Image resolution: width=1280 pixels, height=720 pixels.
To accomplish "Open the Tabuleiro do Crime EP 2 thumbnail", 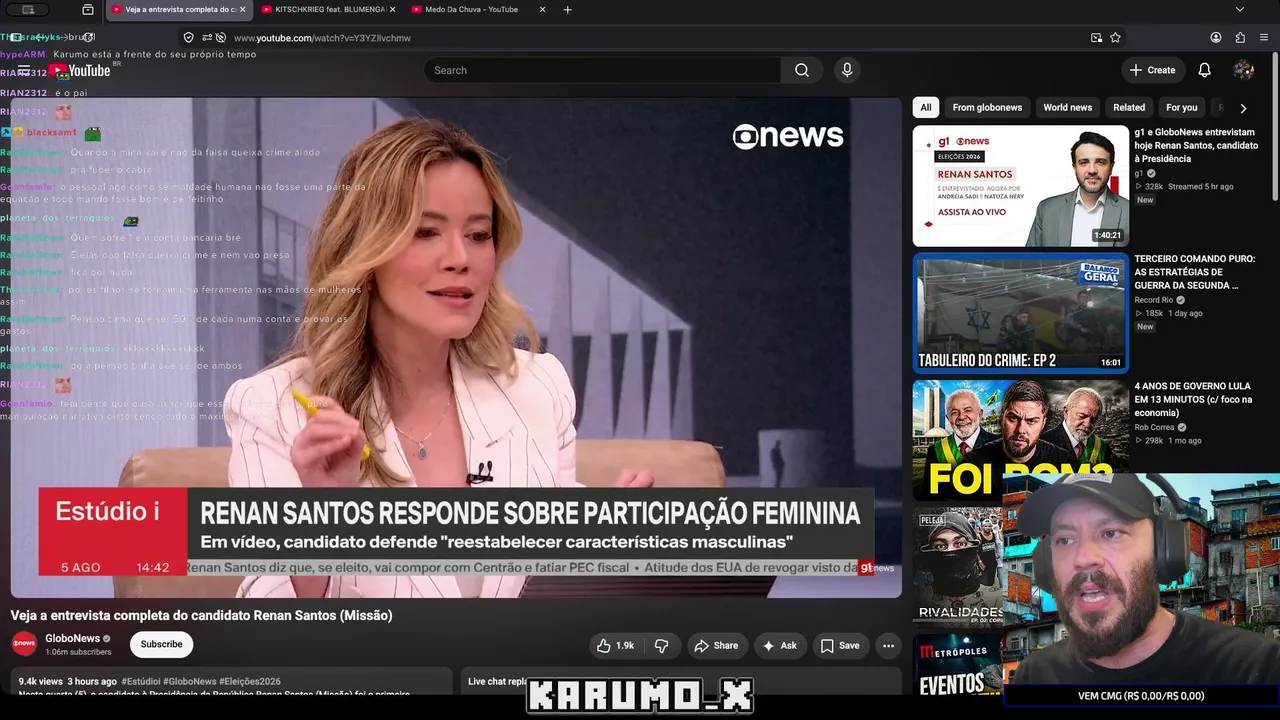I will pyautogui.click(x=1021, y=313).
